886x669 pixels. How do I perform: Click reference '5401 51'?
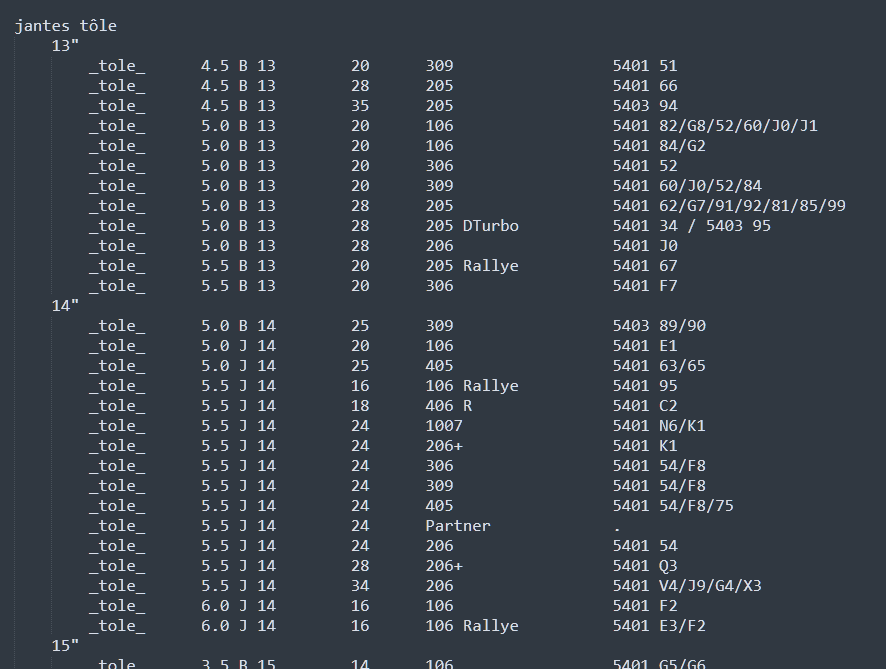[645, 66]
